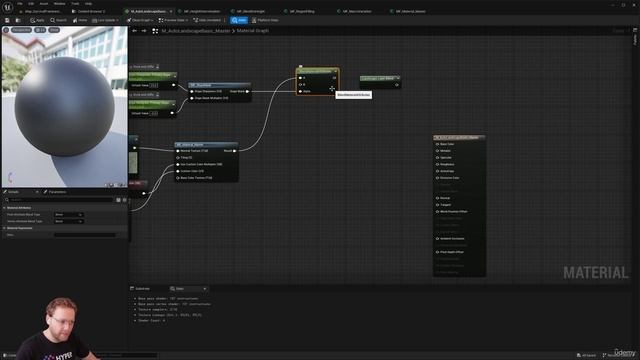Collapse the BlendMaterialAttributes node arrow

click(336, 71)
